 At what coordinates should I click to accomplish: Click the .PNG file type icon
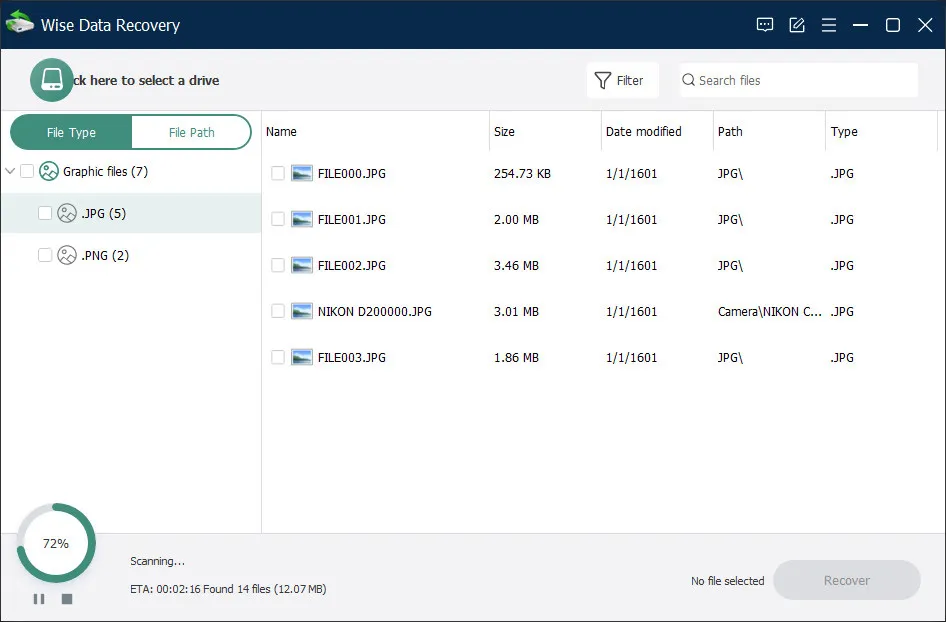(x=67, y=255)
